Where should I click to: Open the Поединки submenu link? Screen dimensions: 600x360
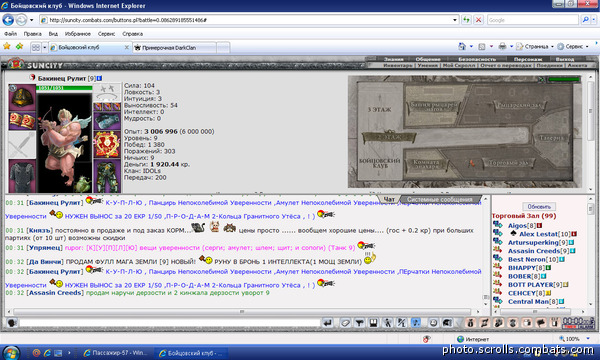(x=549, y=65)
